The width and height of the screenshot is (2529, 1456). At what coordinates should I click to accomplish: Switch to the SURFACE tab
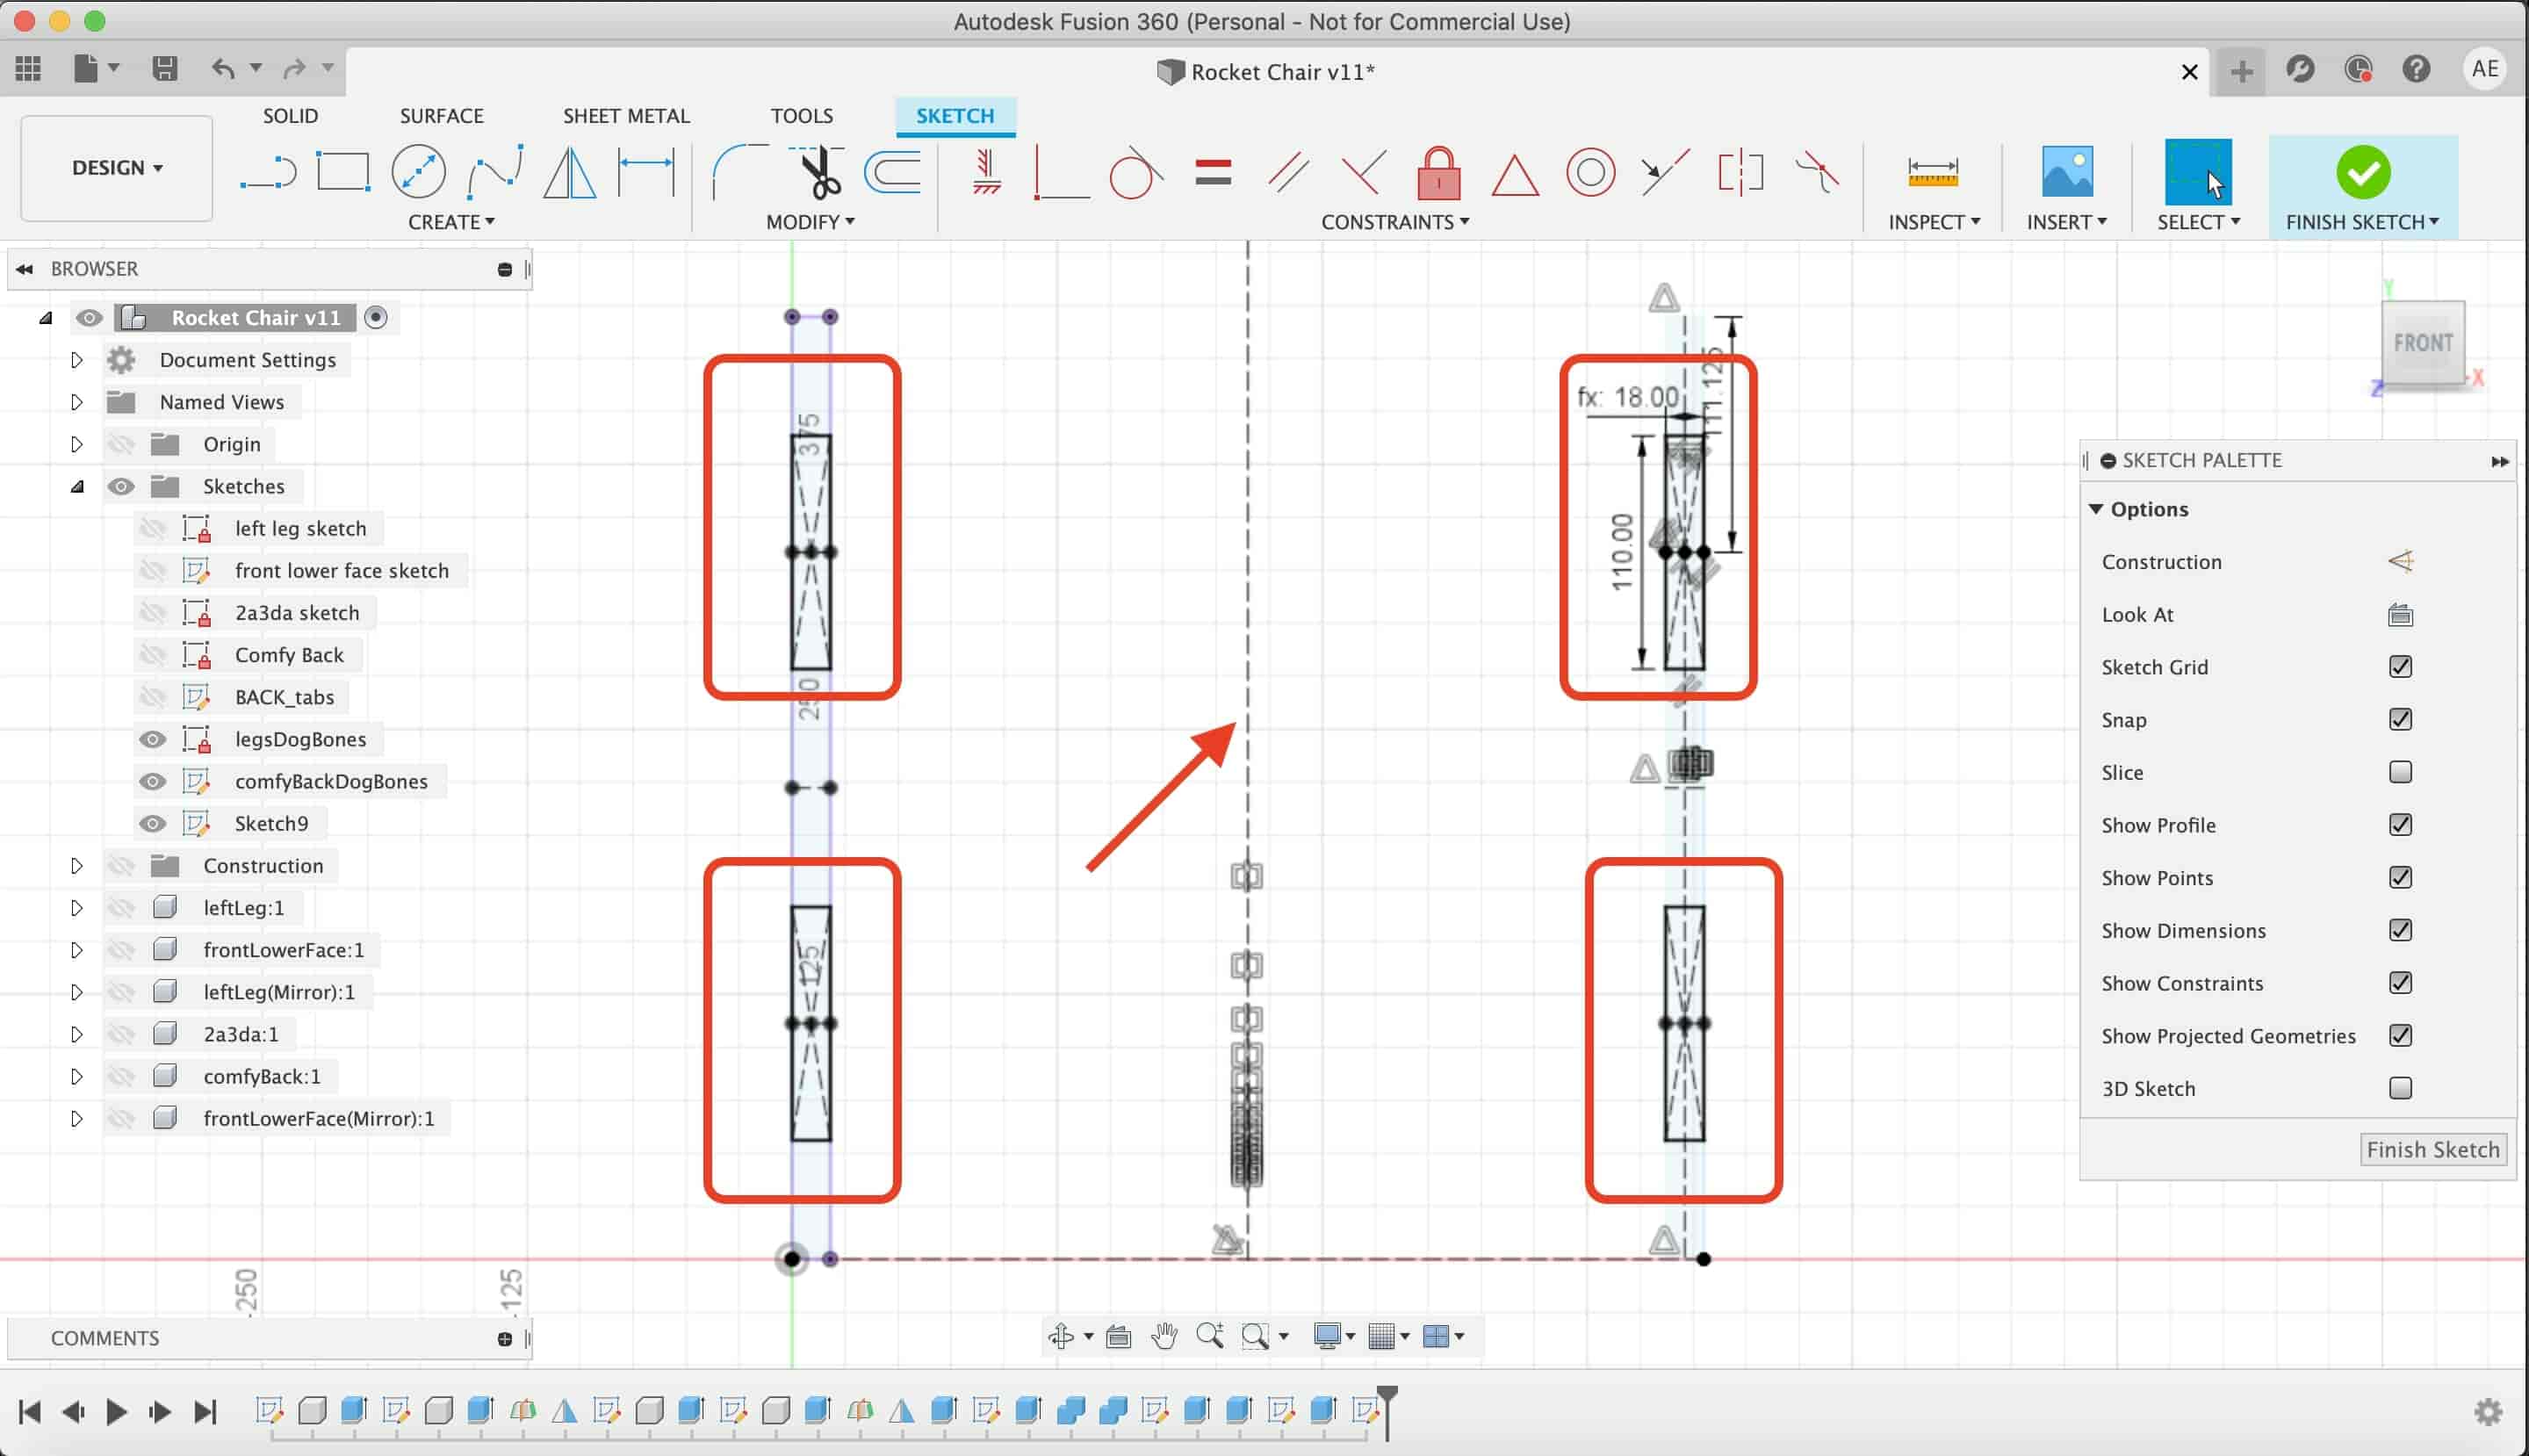click(x=441, y=116)
